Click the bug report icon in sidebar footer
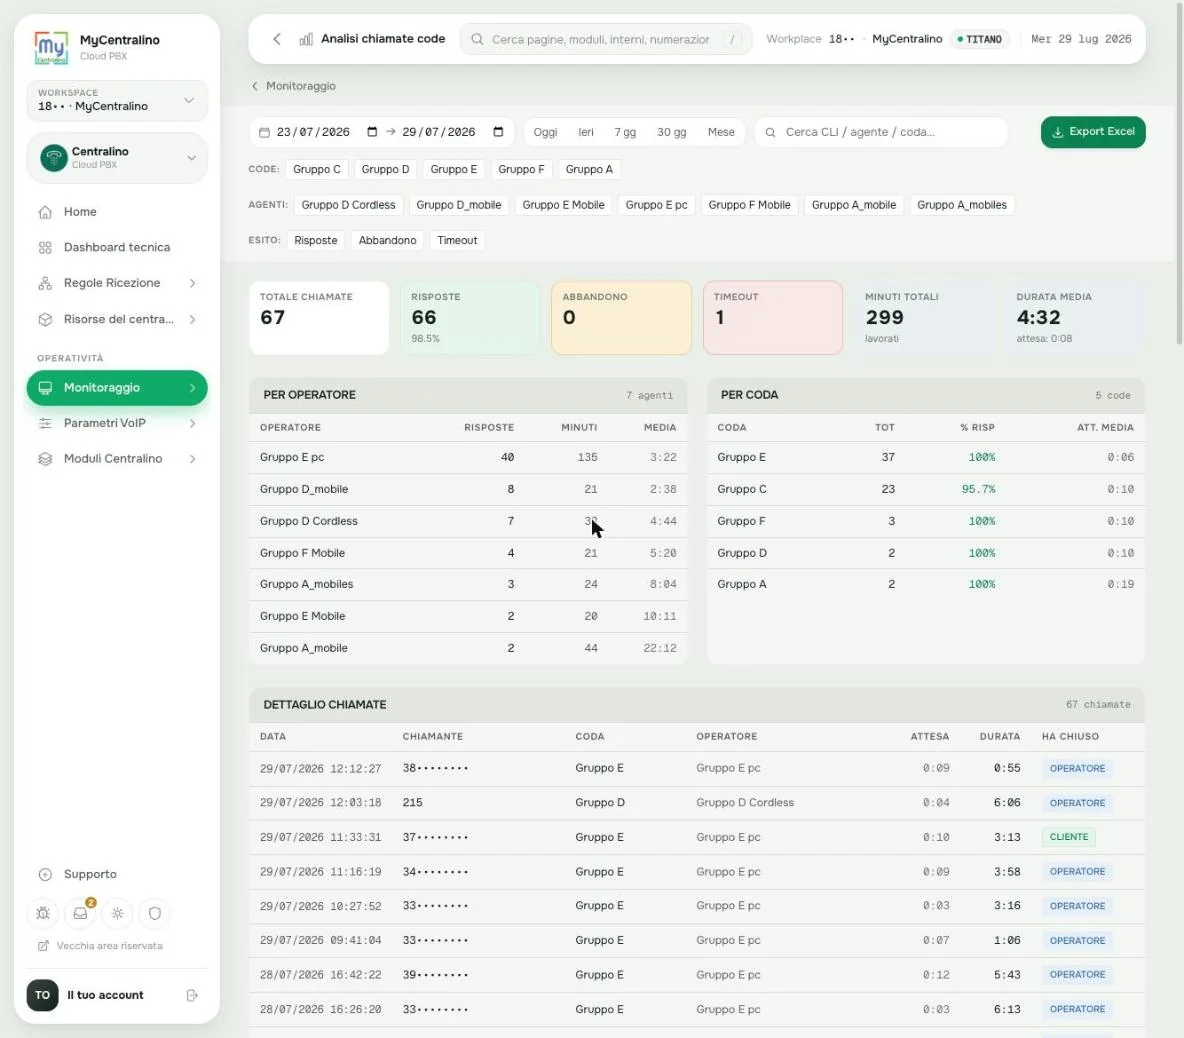The image size is (1184, 1038). tap(43, 913)
